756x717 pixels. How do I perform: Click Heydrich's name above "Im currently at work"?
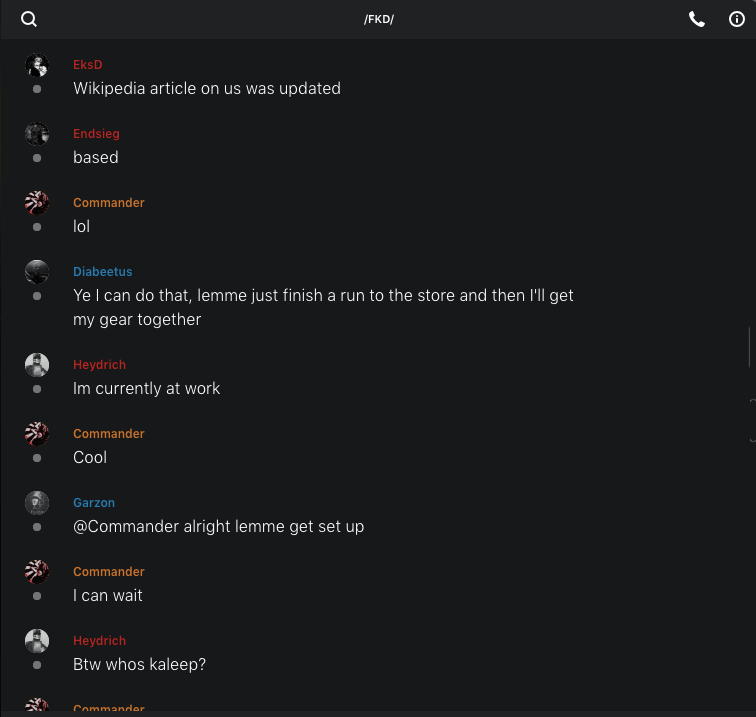(x=97, y=365)
